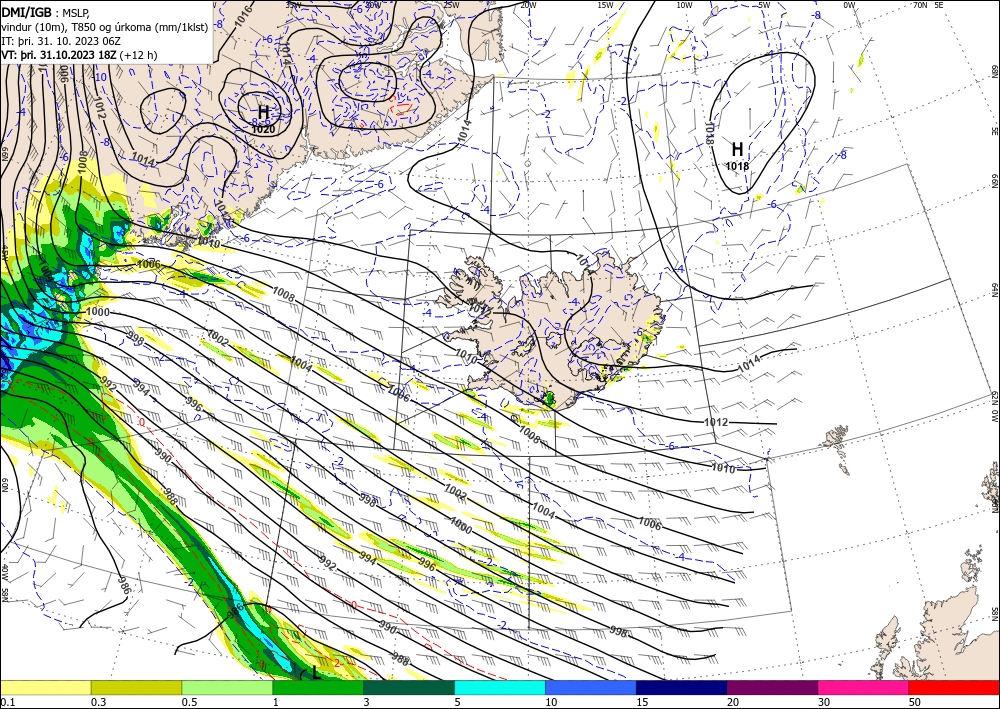Click the '25W' longitude label

tap(451, 5)
